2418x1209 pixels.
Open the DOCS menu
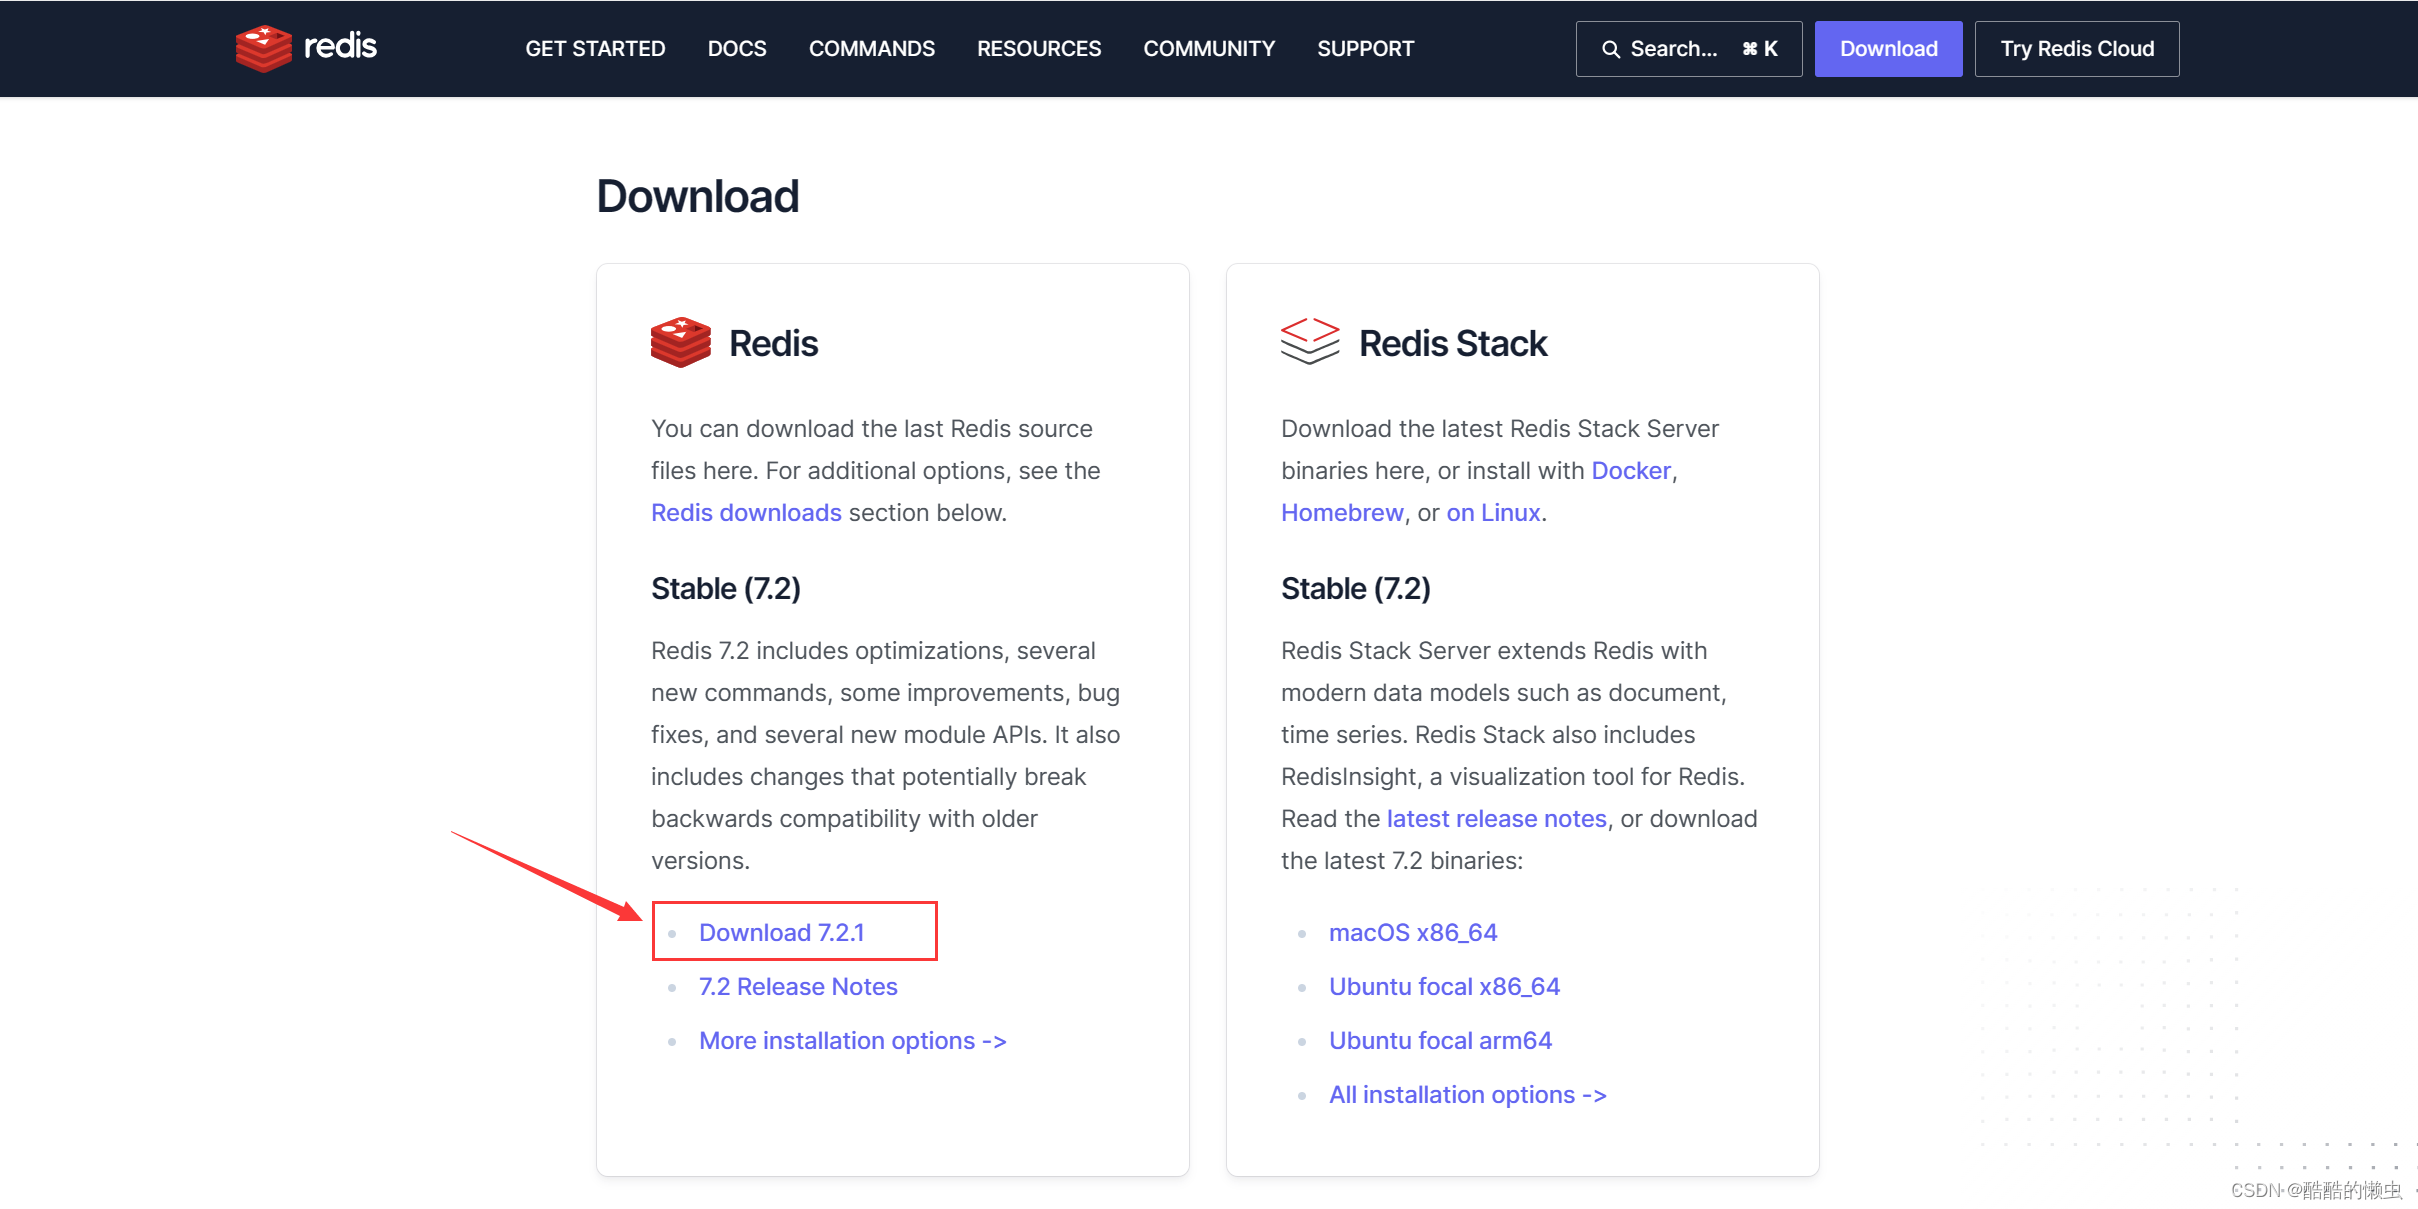[x=737, y=49]
